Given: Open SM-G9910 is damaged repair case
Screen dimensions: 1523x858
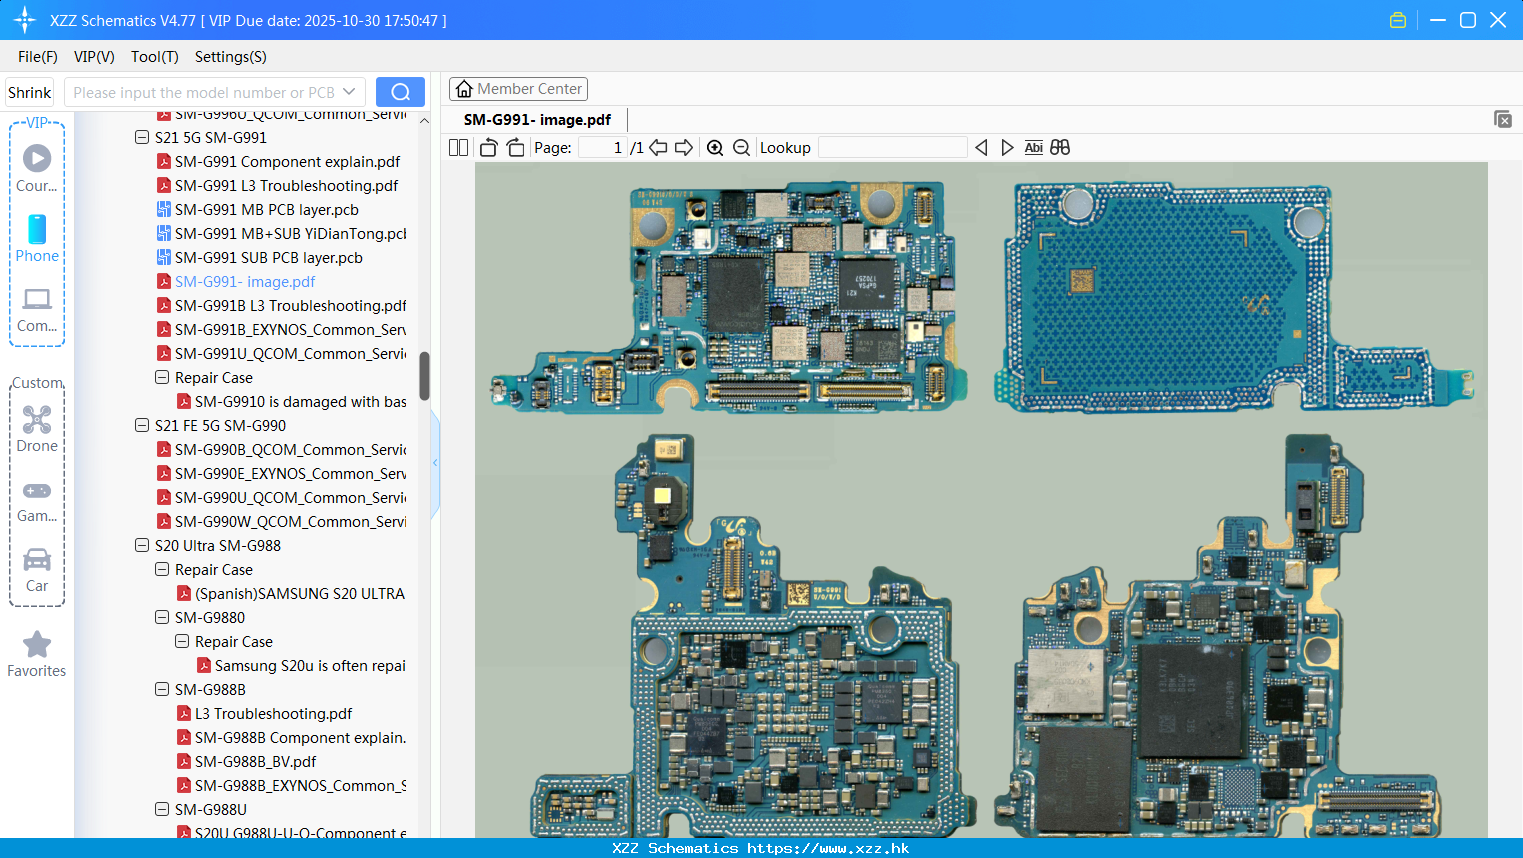Looking at the screenshot, I should pyautogui.click(x=291, y=402).
